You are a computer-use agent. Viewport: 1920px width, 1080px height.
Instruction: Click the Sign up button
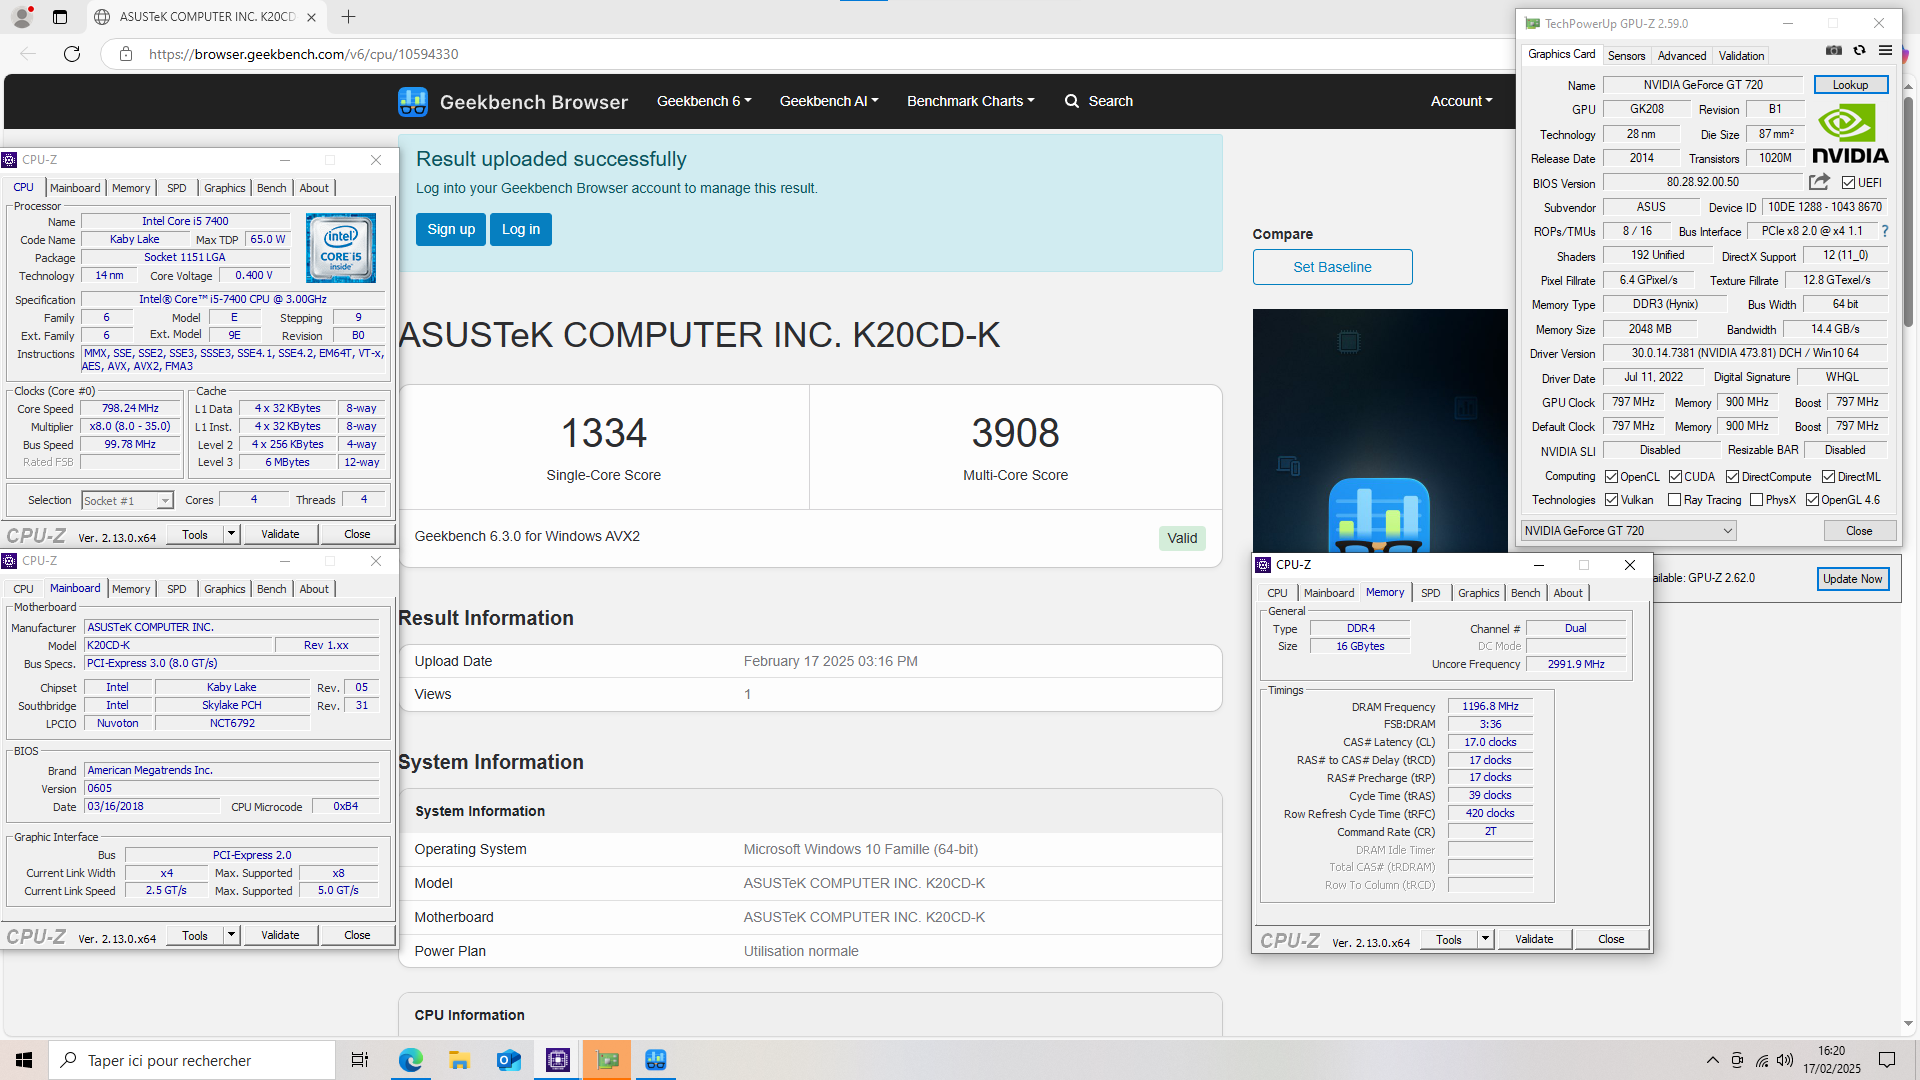tap(451, 229)
